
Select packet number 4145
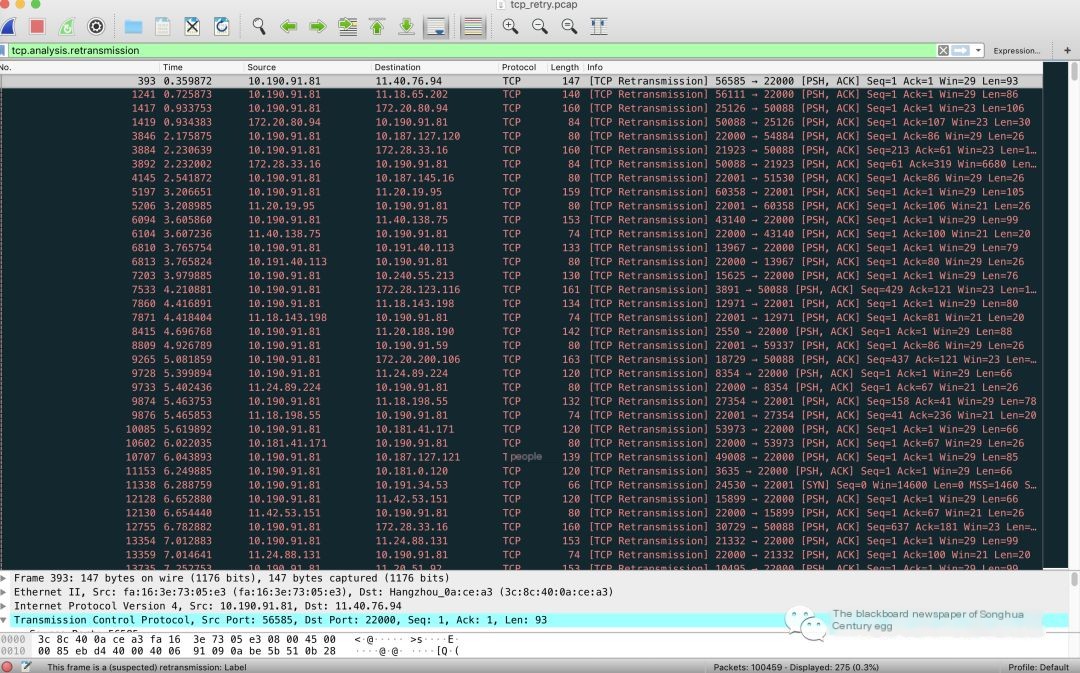[x=521, y=178]
